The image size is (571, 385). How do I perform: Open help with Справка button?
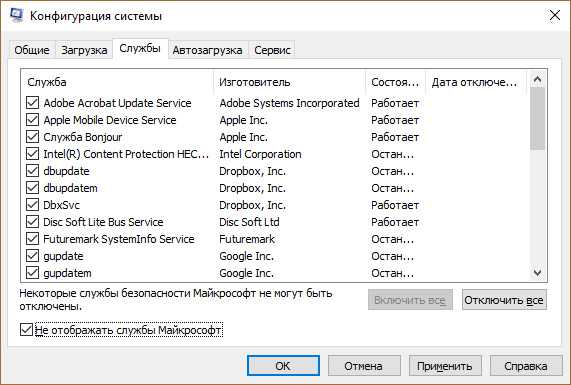(525, 366)
